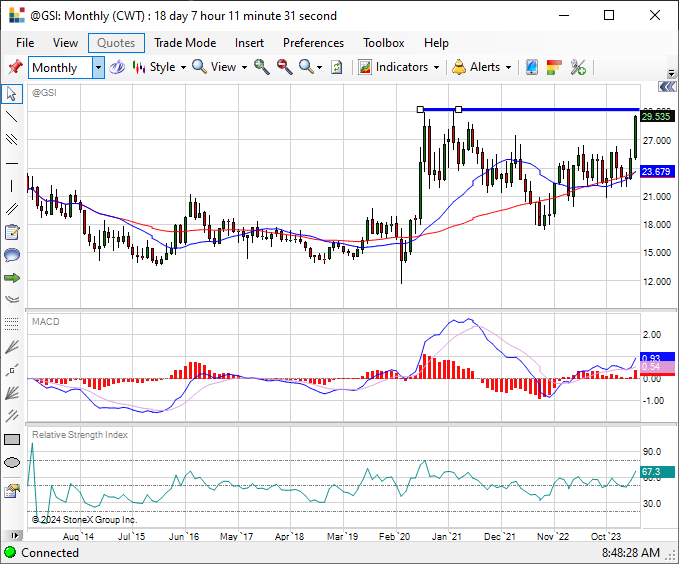Image resolution: width=679 pixels, height=564 pixels.
Task: Zoom in with the green plus magnifier
Action: (x=262, y=67)
